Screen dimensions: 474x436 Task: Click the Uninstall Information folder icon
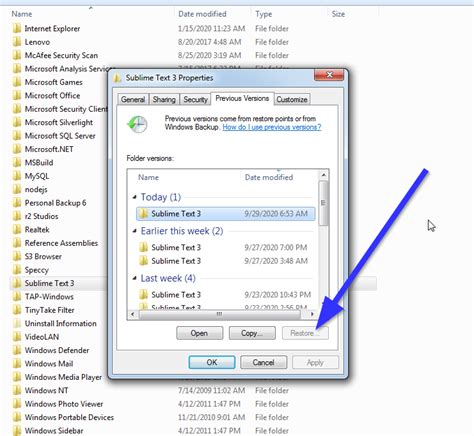[x=17, y=323]
